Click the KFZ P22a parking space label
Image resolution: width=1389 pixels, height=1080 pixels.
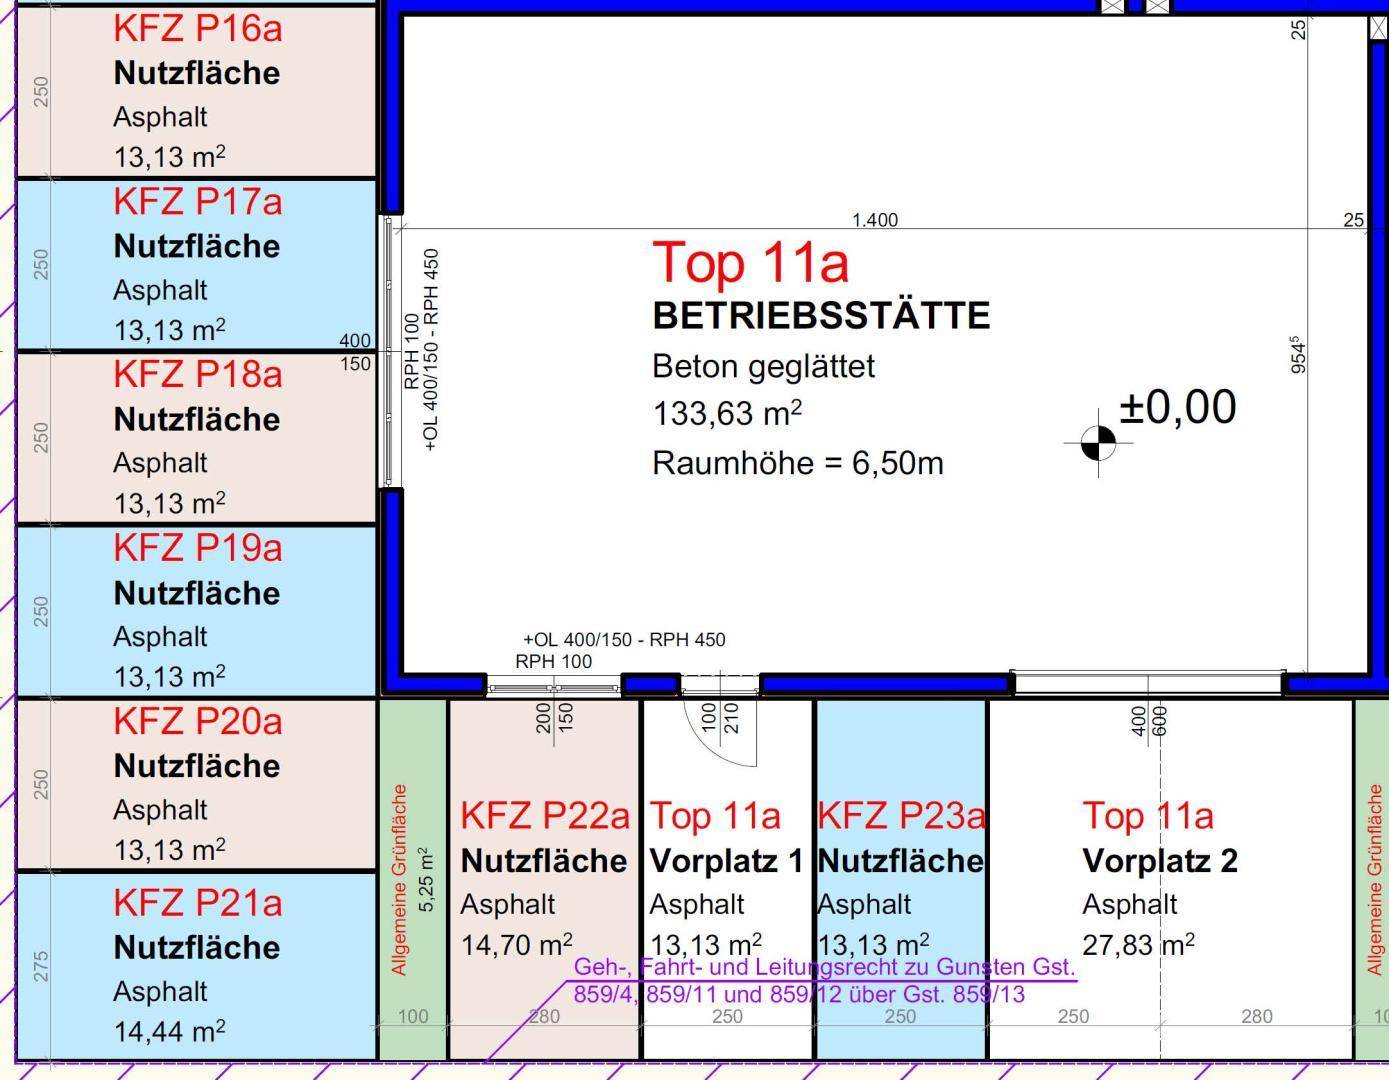tap(544, 816)
